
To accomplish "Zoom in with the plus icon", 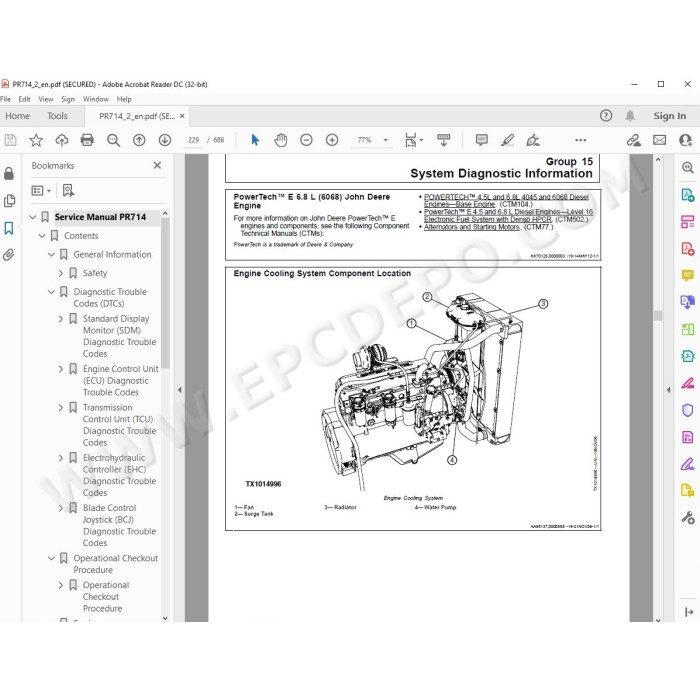I will 332,140.
